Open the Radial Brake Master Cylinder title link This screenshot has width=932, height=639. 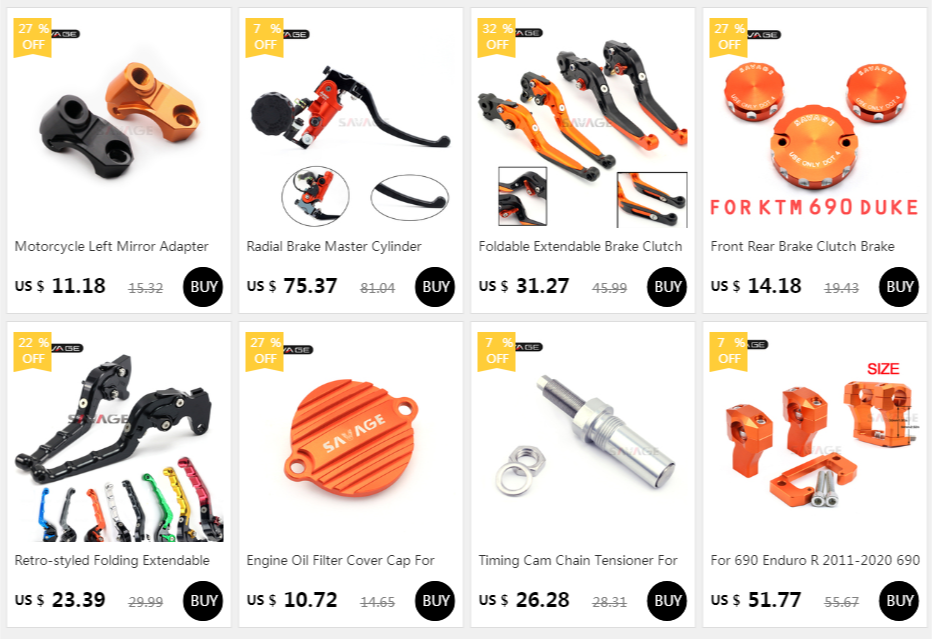coord(334,246)
